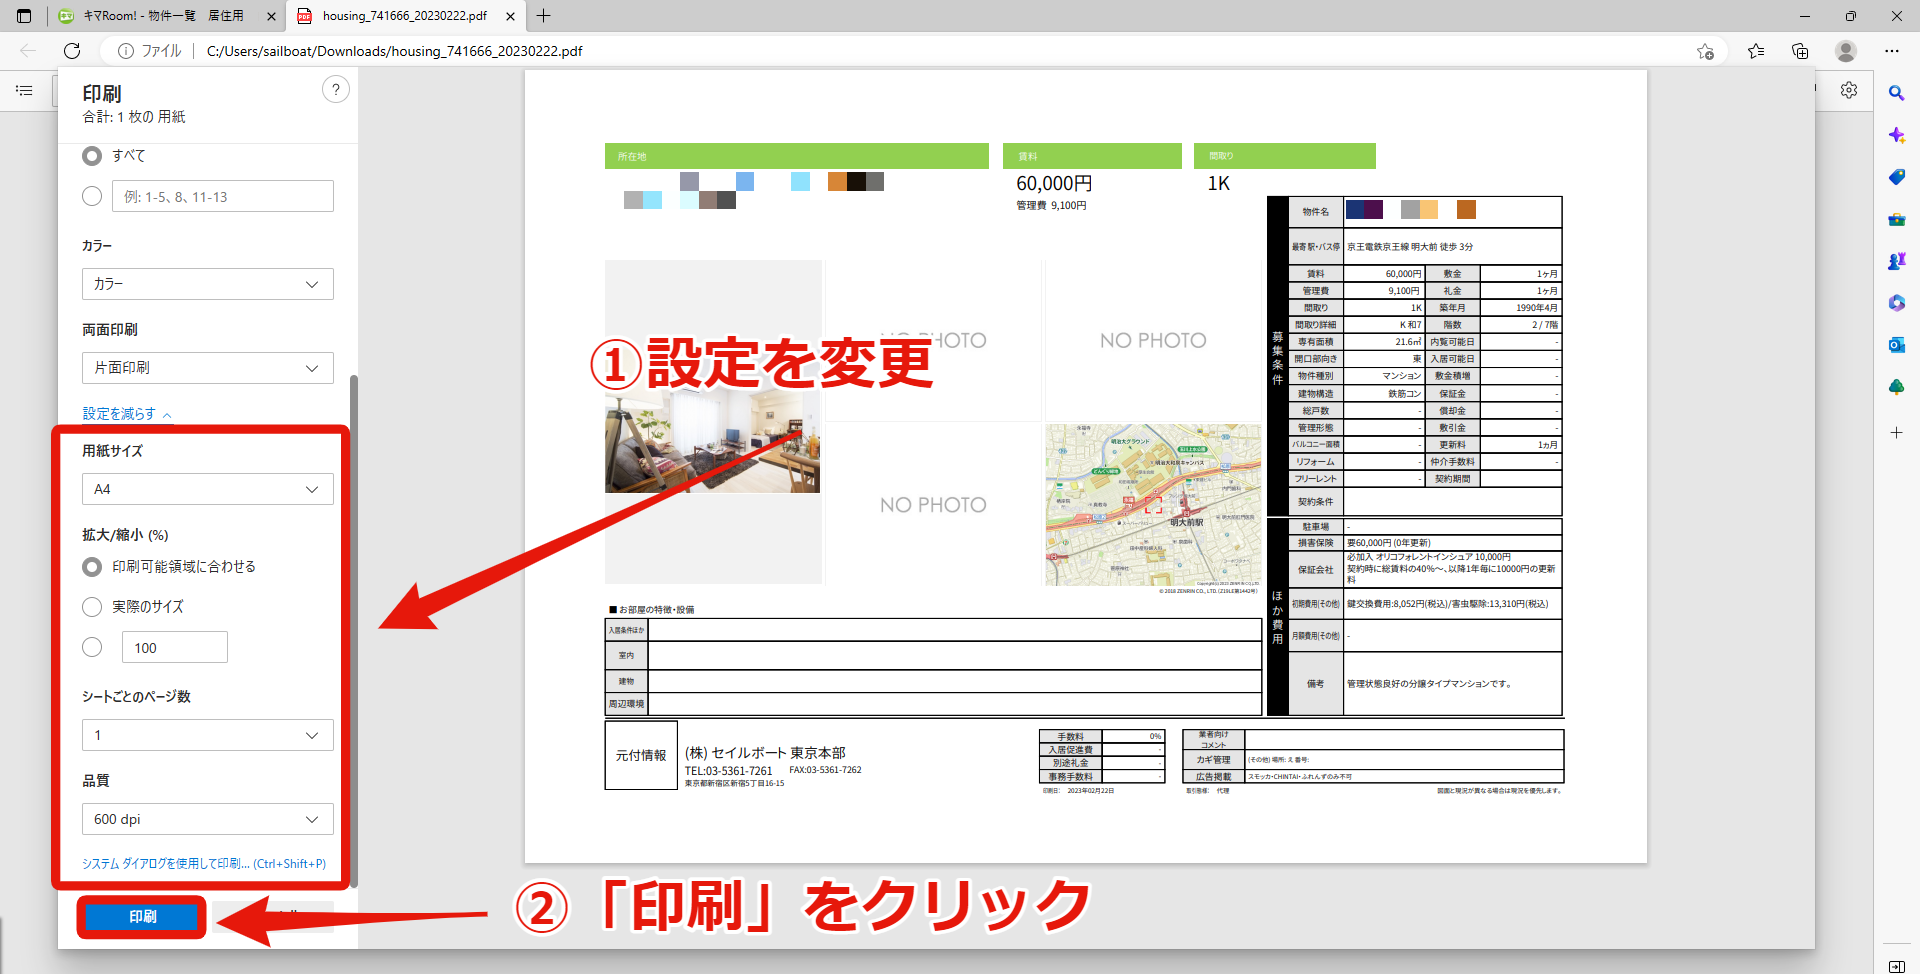Switch to the キマRoom! 物件一覧 tab
This screenshot has height=974, width=1920.
click(x=168, y=16)
